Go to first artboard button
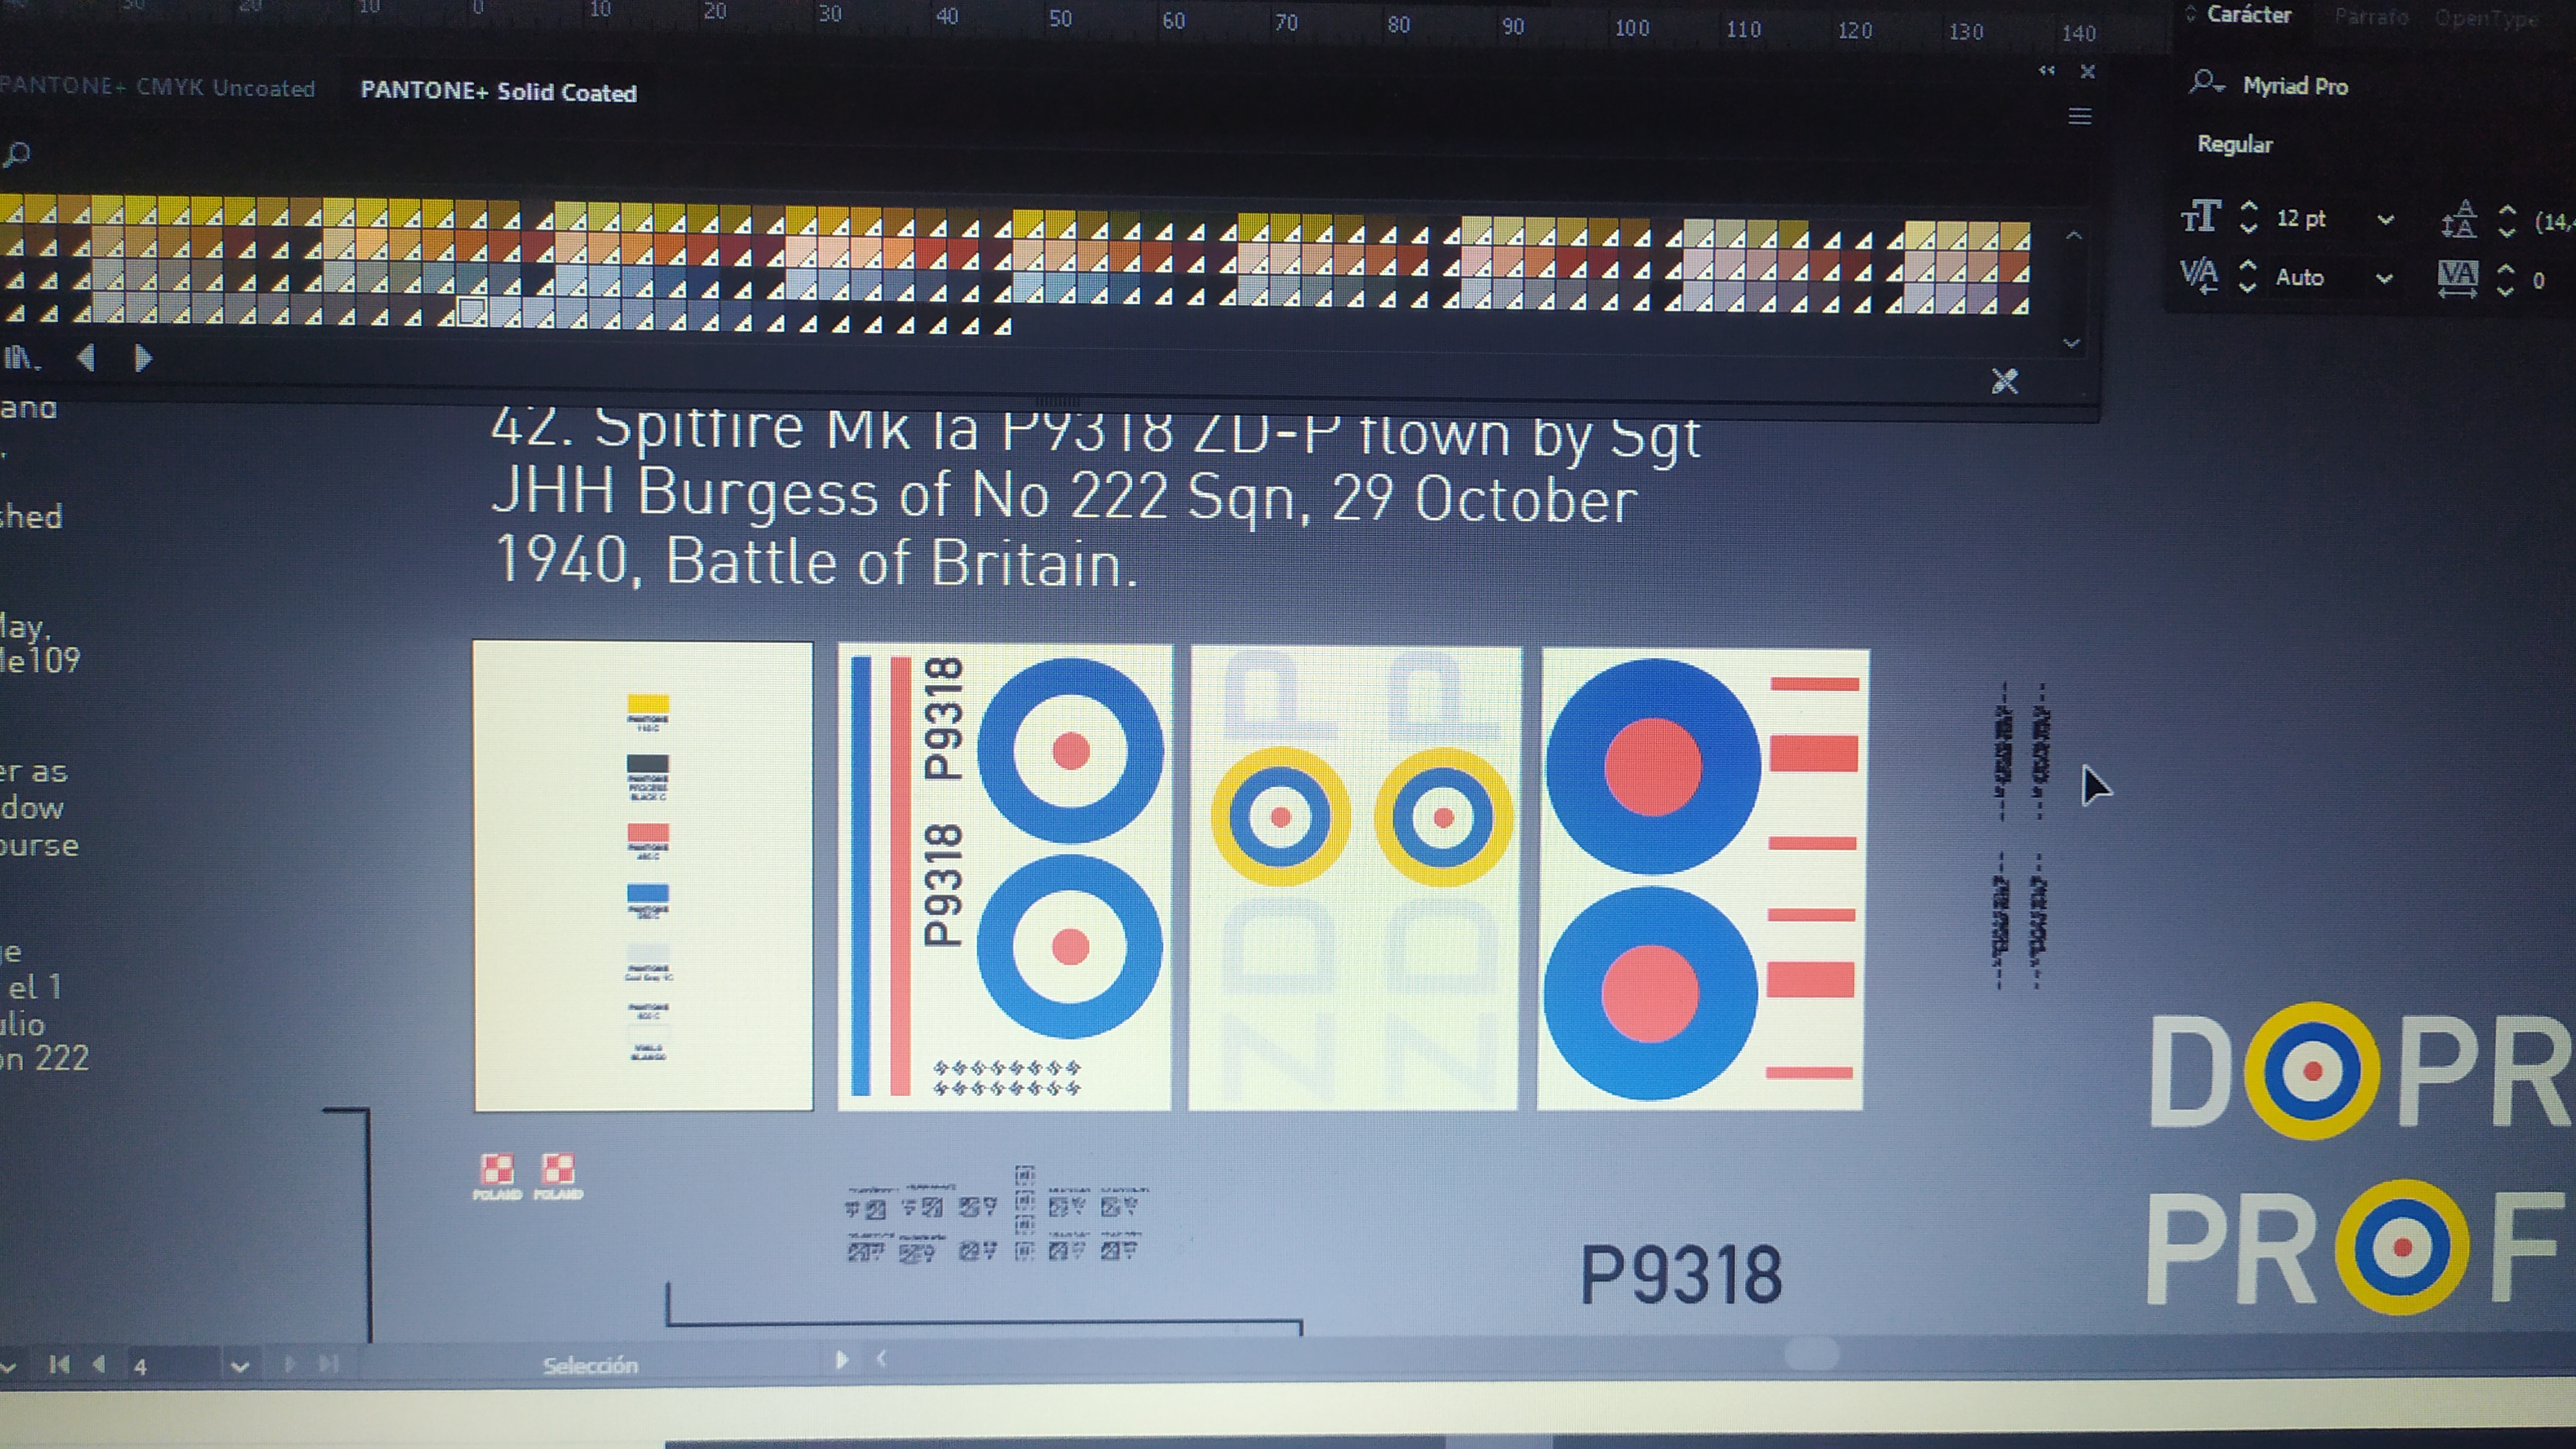 (x=59, y=1364)
